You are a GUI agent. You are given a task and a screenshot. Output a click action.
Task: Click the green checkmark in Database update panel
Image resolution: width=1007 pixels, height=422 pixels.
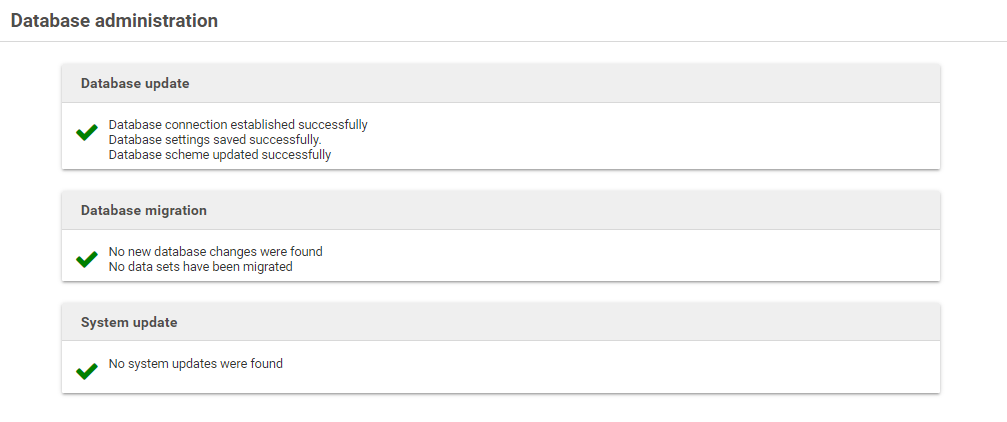86,132
